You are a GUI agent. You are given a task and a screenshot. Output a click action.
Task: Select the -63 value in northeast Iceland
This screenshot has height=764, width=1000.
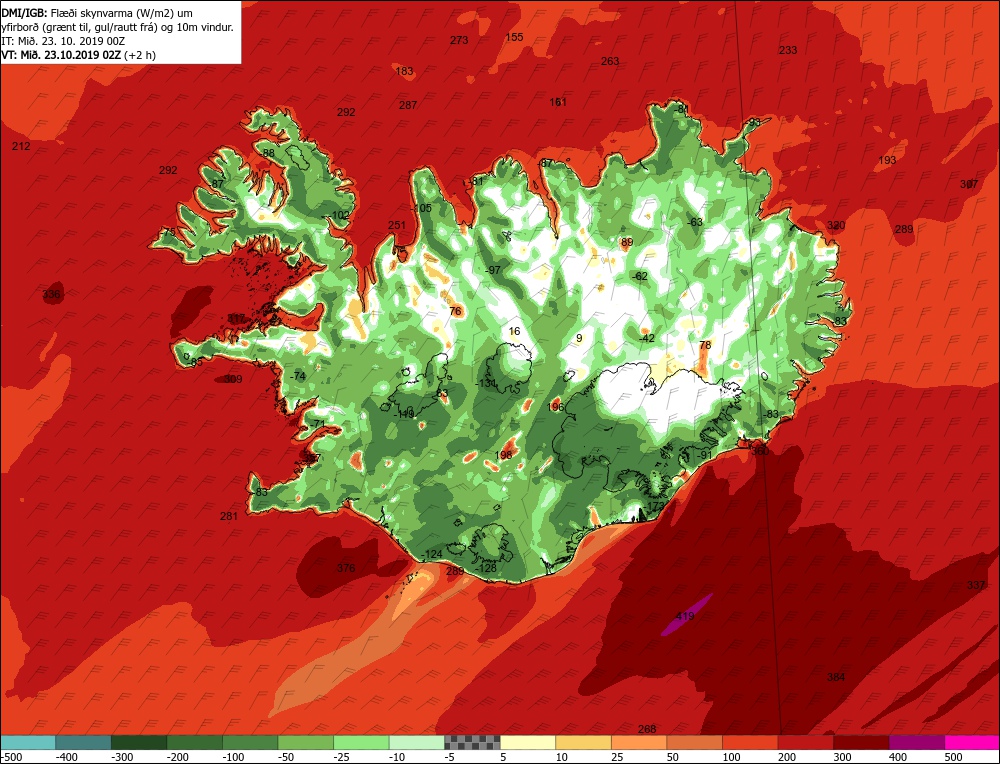pyautogui.click(x=694, y=222)
